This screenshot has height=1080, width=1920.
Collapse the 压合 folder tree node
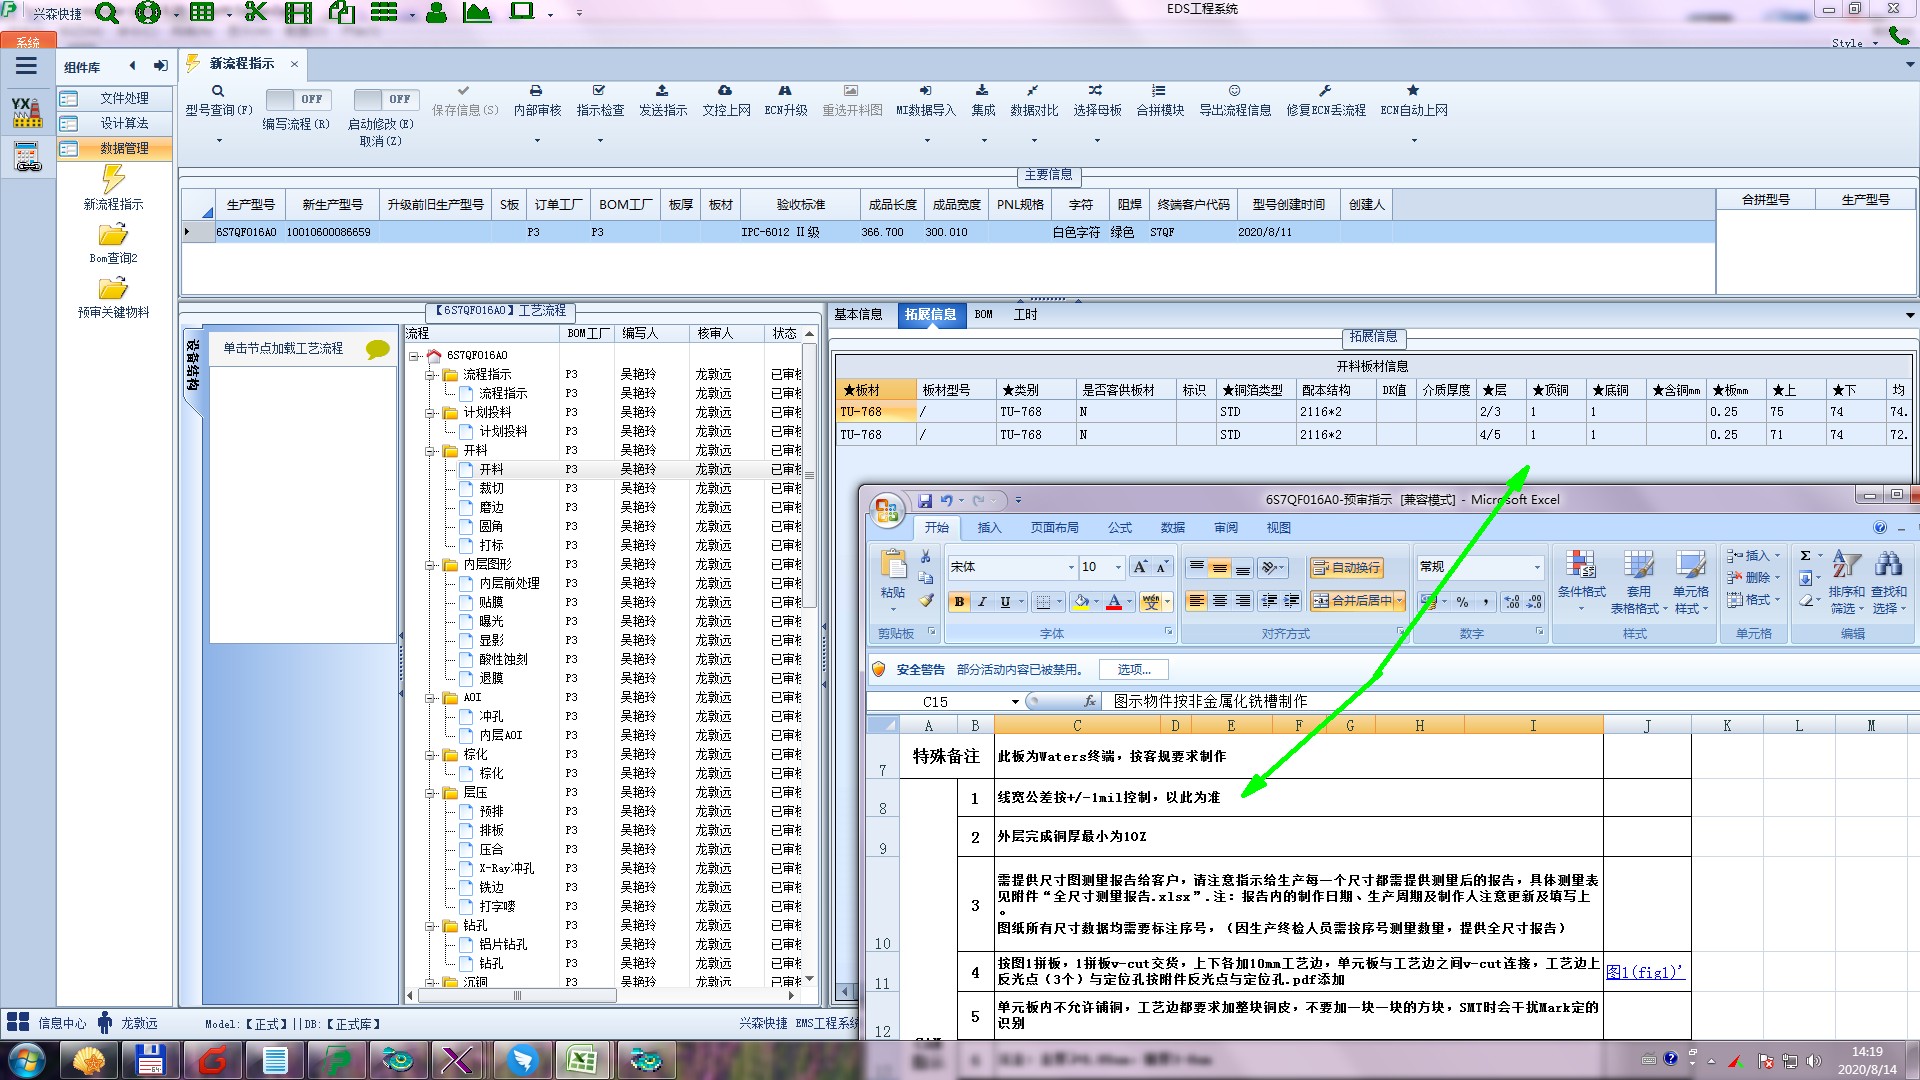coord(430,793)
